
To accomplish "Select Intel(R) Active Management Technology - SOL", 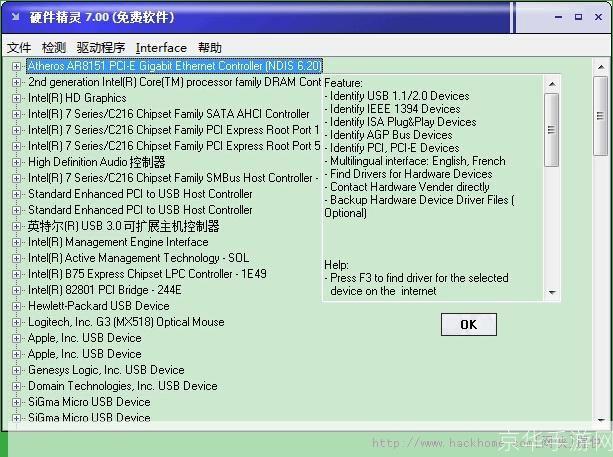I will tap(138, 258).
